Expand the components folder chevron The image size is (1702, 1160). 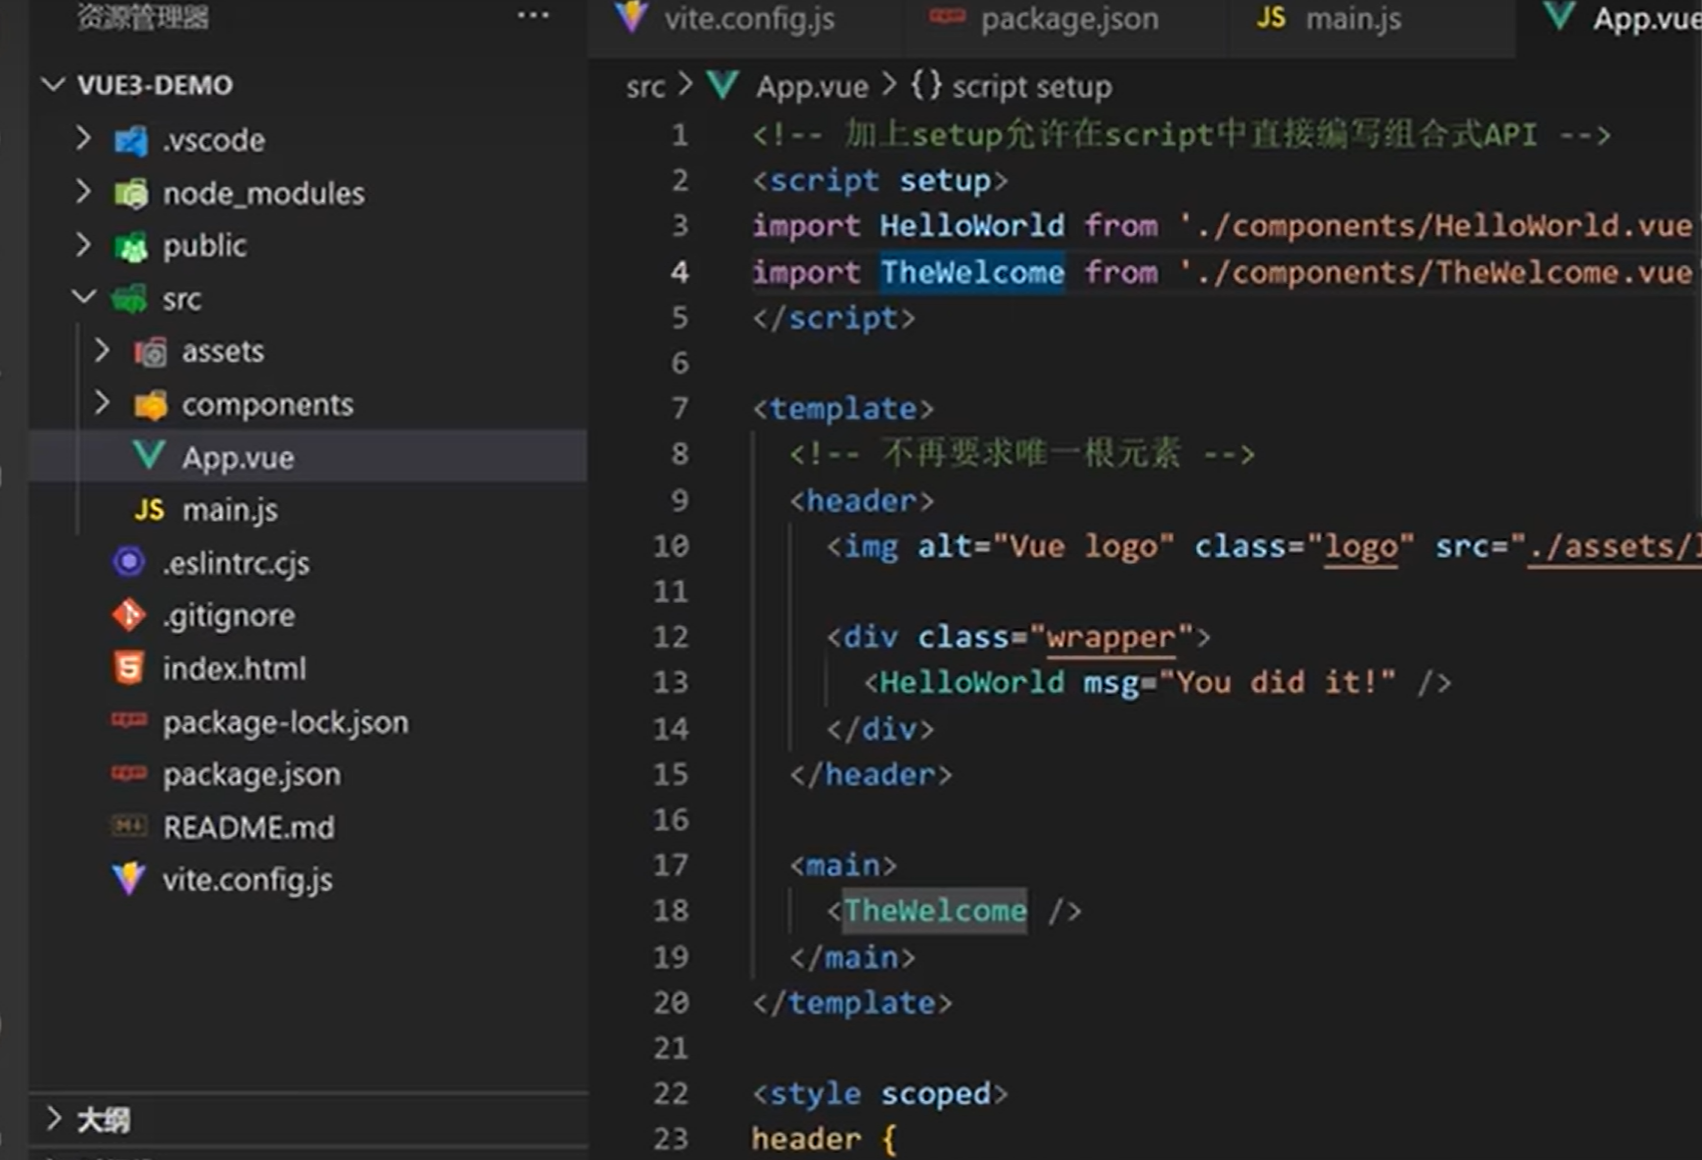[102, 403]
